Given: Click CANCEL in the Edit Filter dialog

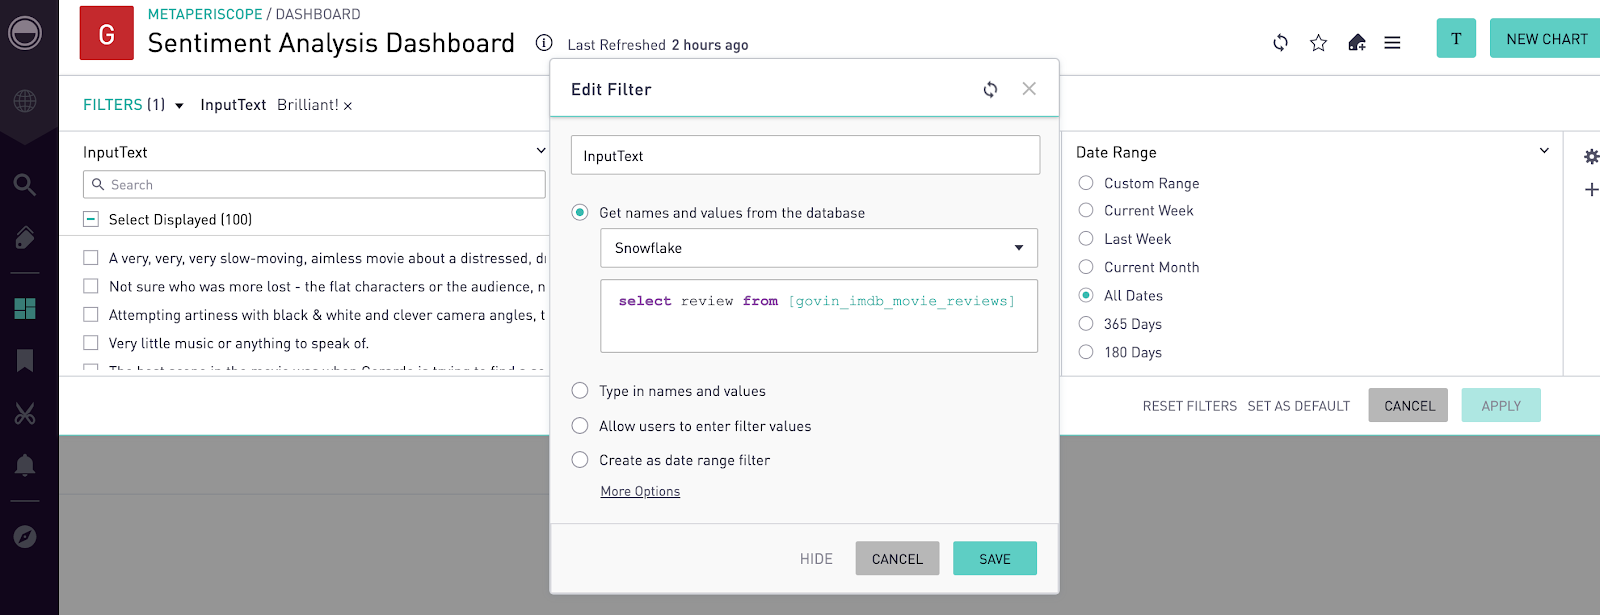Looking at the screenshot, I should pos(897,558).
